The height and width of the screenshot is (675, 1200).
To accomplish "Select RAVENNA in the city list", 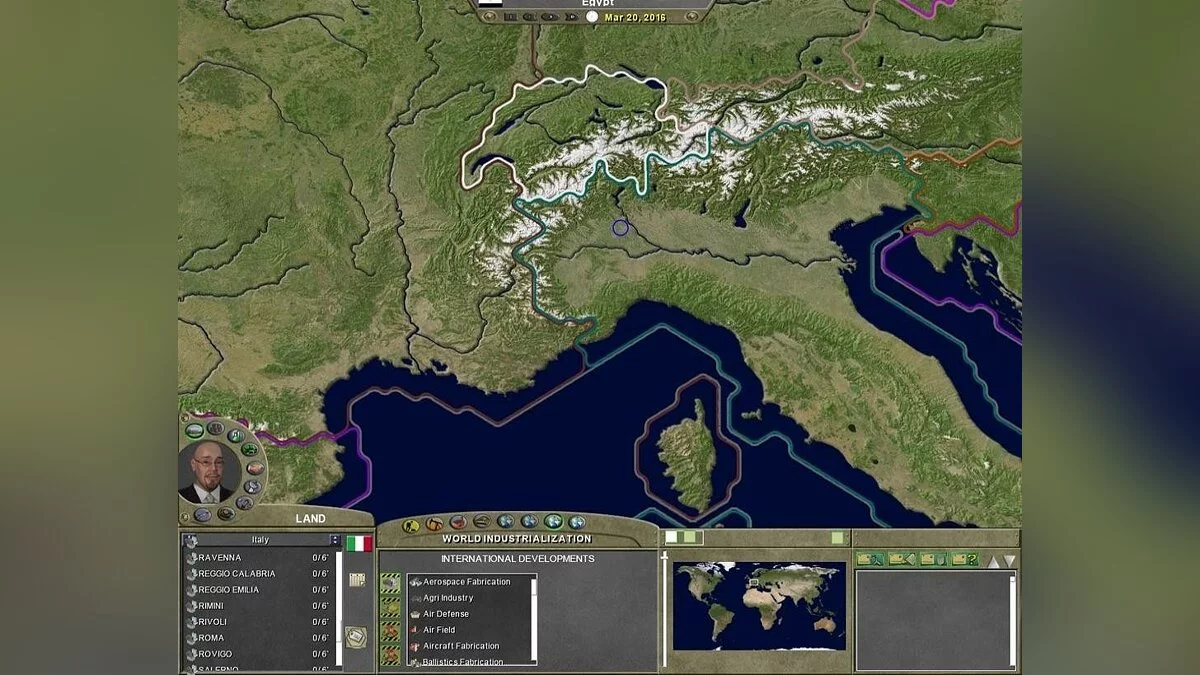I will pyautogui.click(x=219, y=557).
